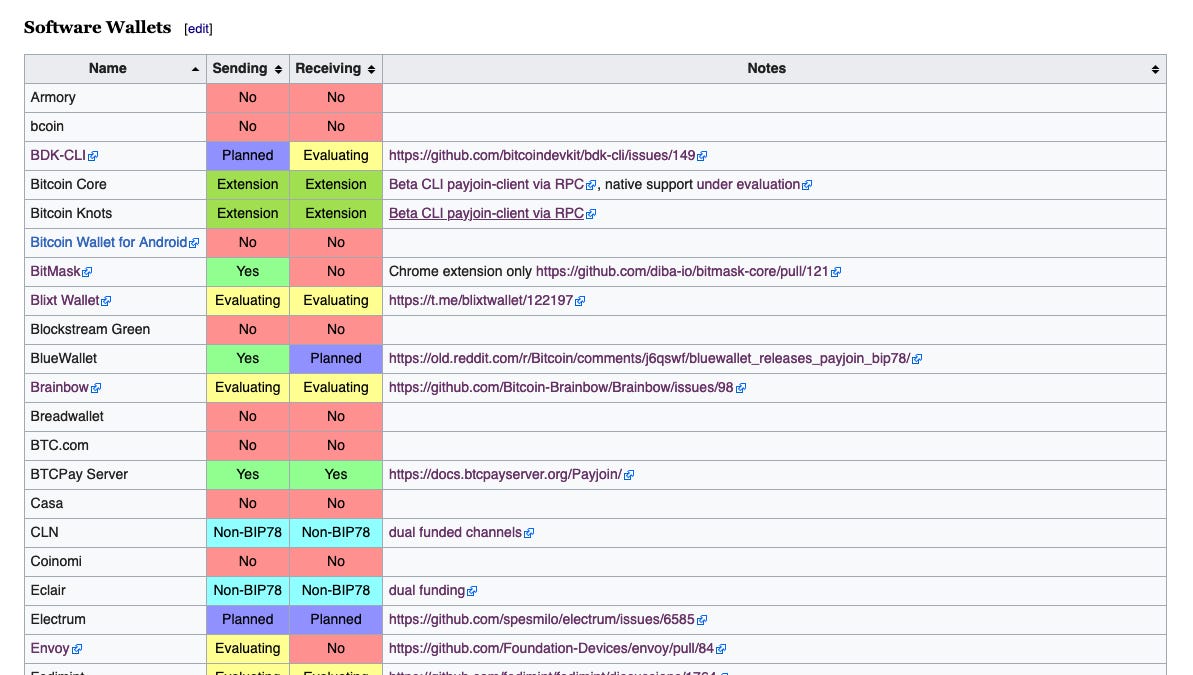Click external icon after Bitcoin Core's Beta CLI link
The width and height of the screenshot is (1193, 675).
point(591,185)
